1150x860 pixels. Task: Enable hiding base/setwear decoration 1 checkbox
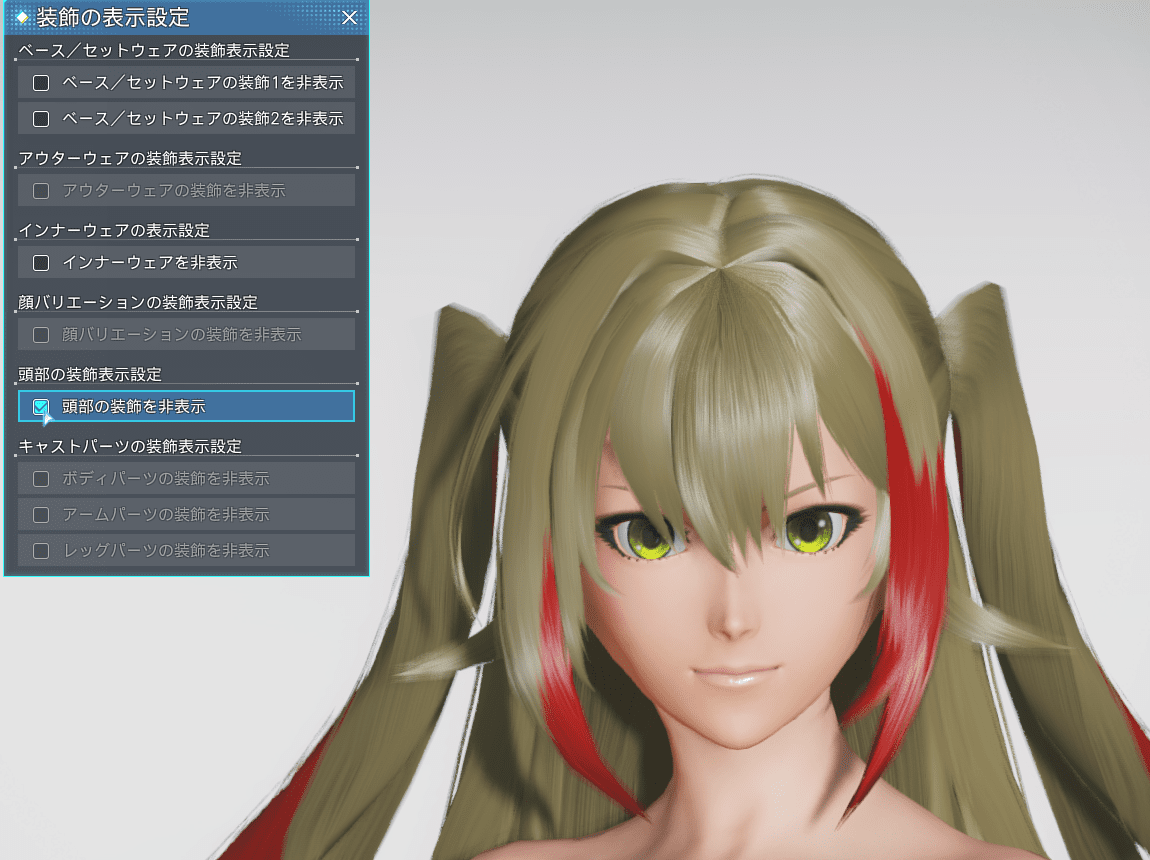[x=41, y=83]
